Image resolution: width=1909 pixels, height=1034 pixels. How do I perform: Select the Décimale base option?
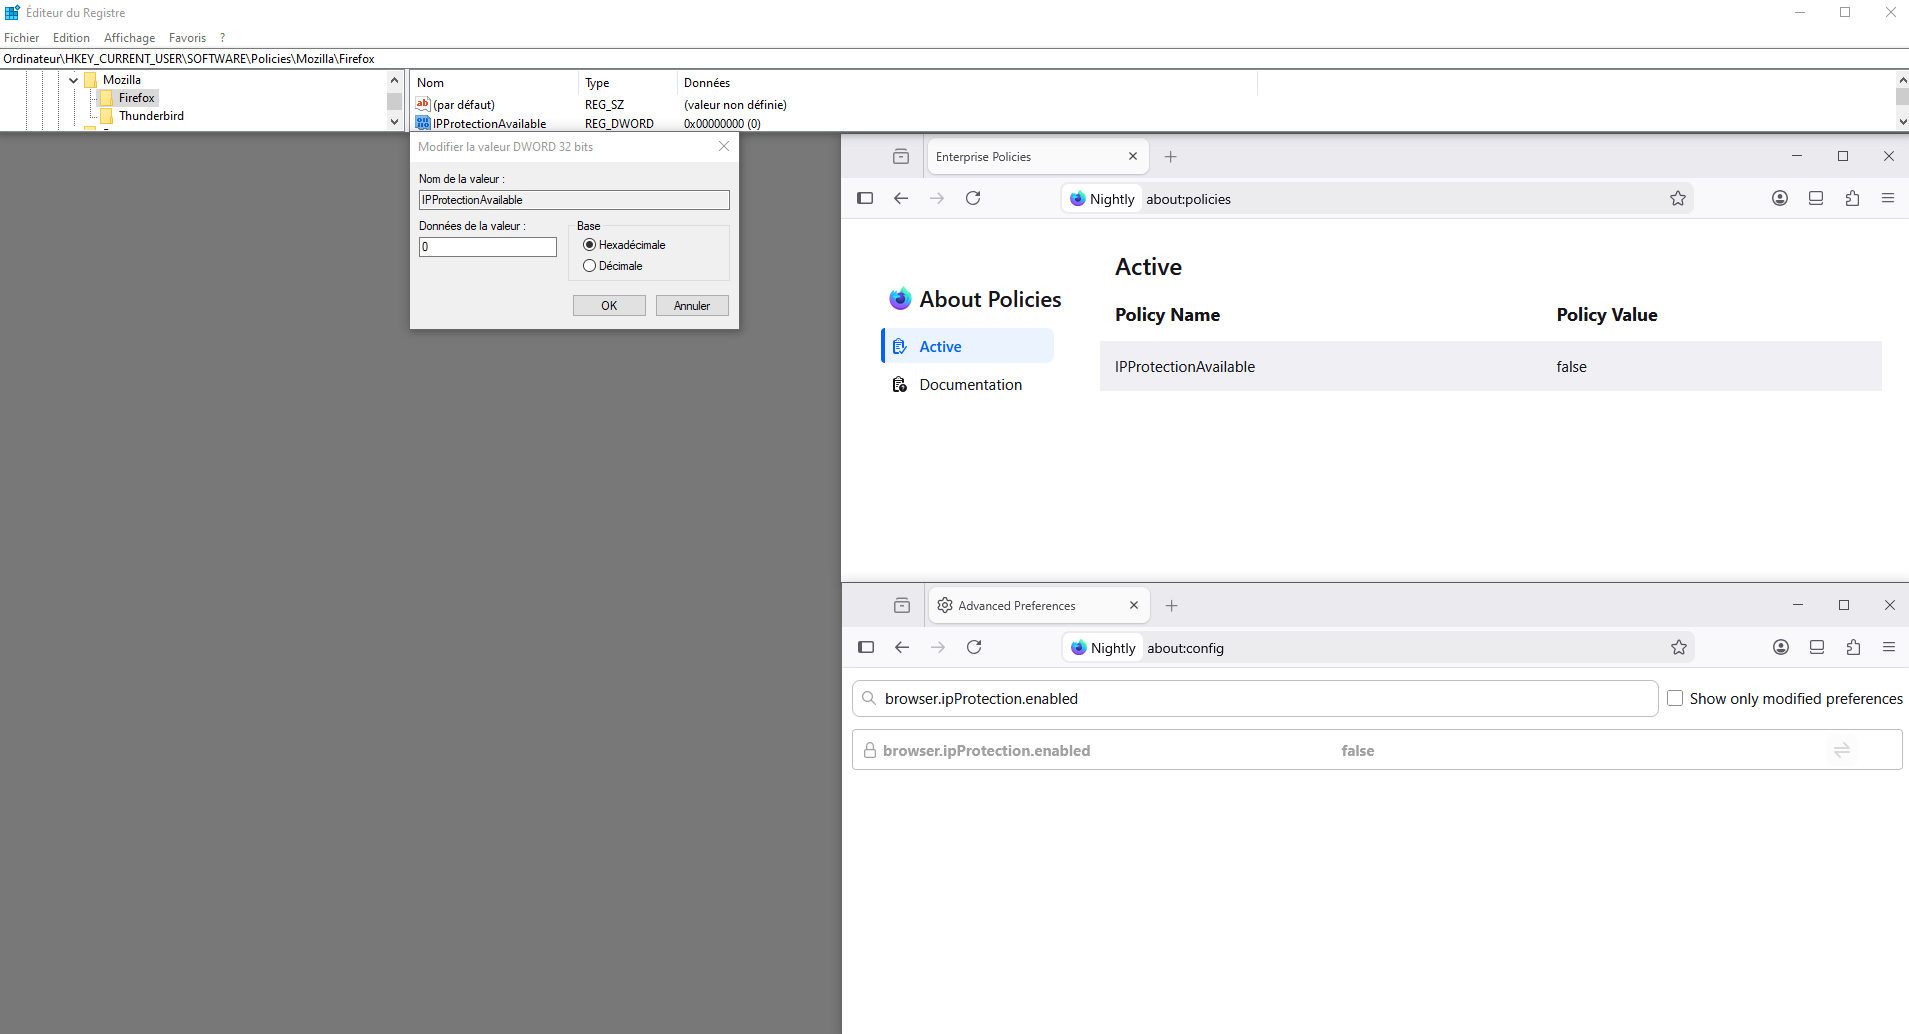(590, 266)
